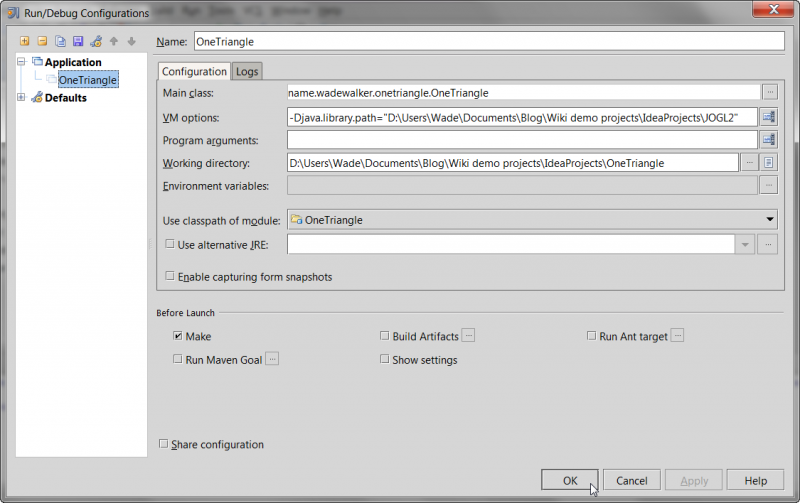
Task: Edit Environment variables ellipsis button
Action: tap(768, 185)
